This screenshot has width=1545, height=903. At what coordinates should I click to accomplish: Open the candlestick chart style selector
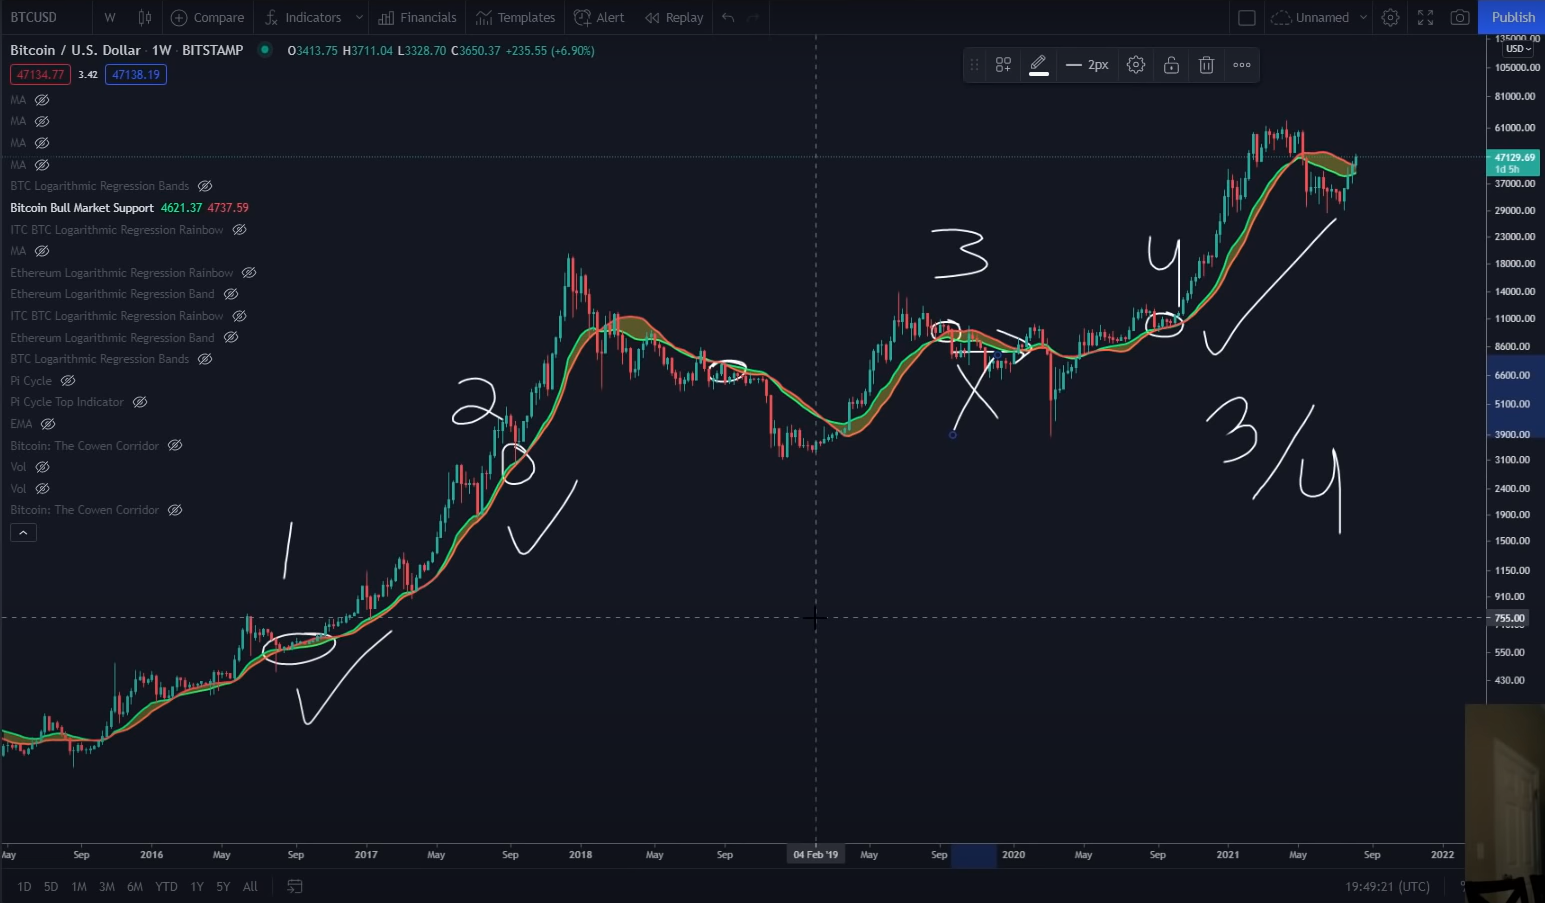coord(145,17)
